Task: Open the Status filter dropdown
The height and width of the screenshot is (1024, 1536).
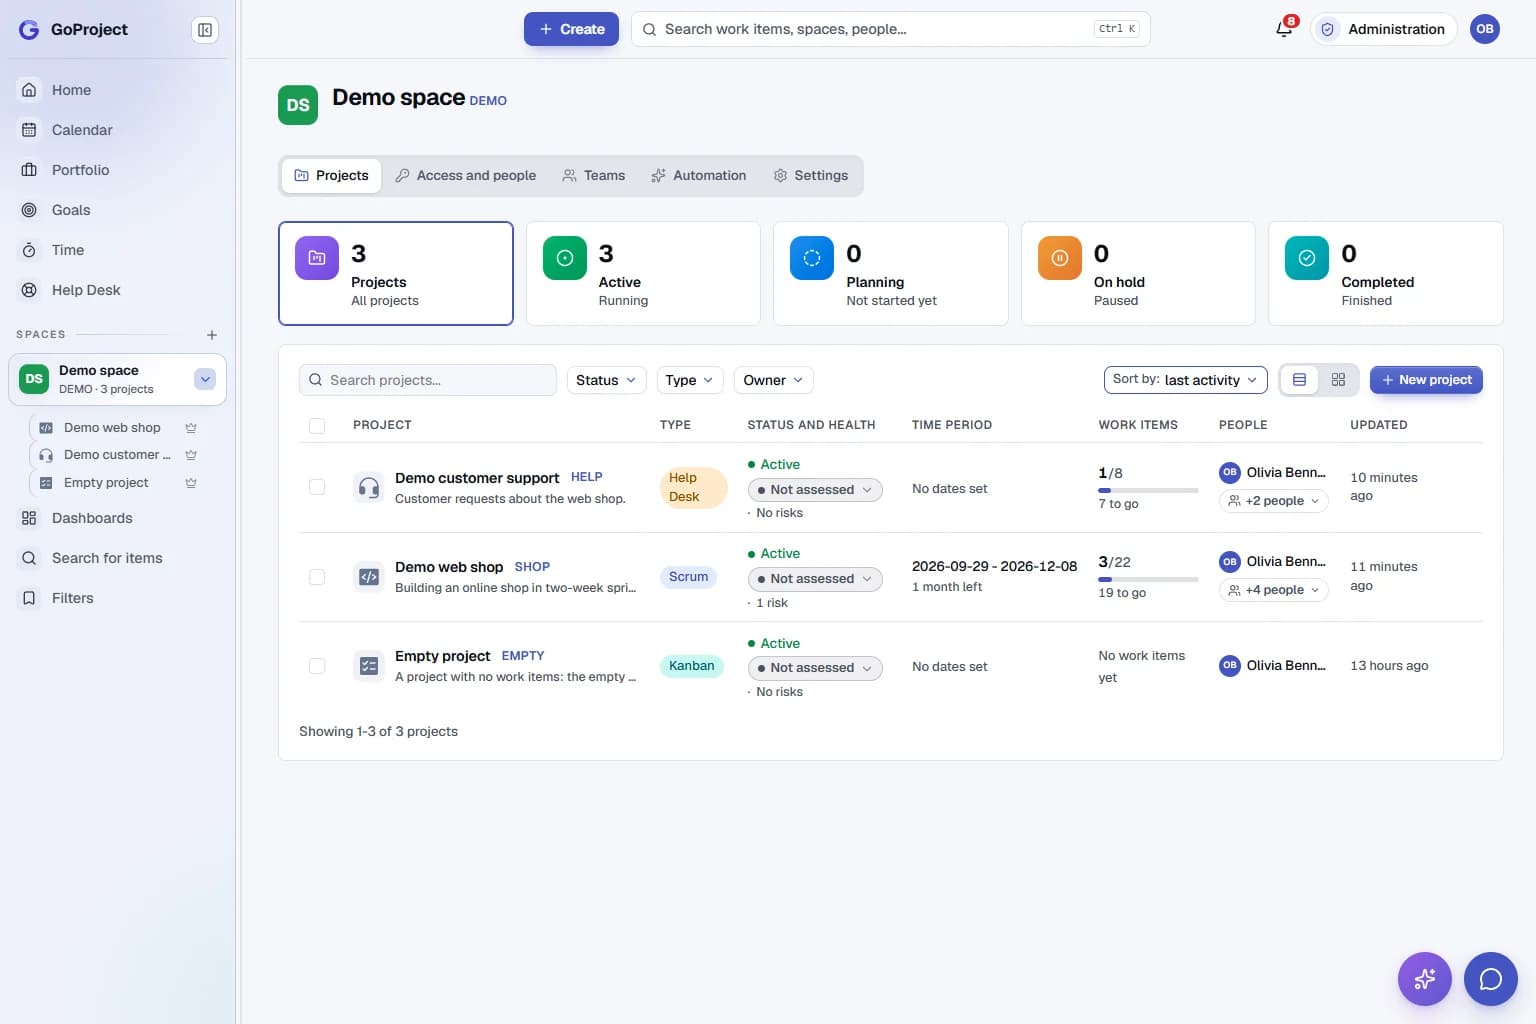Action: [x=606, y=380]
